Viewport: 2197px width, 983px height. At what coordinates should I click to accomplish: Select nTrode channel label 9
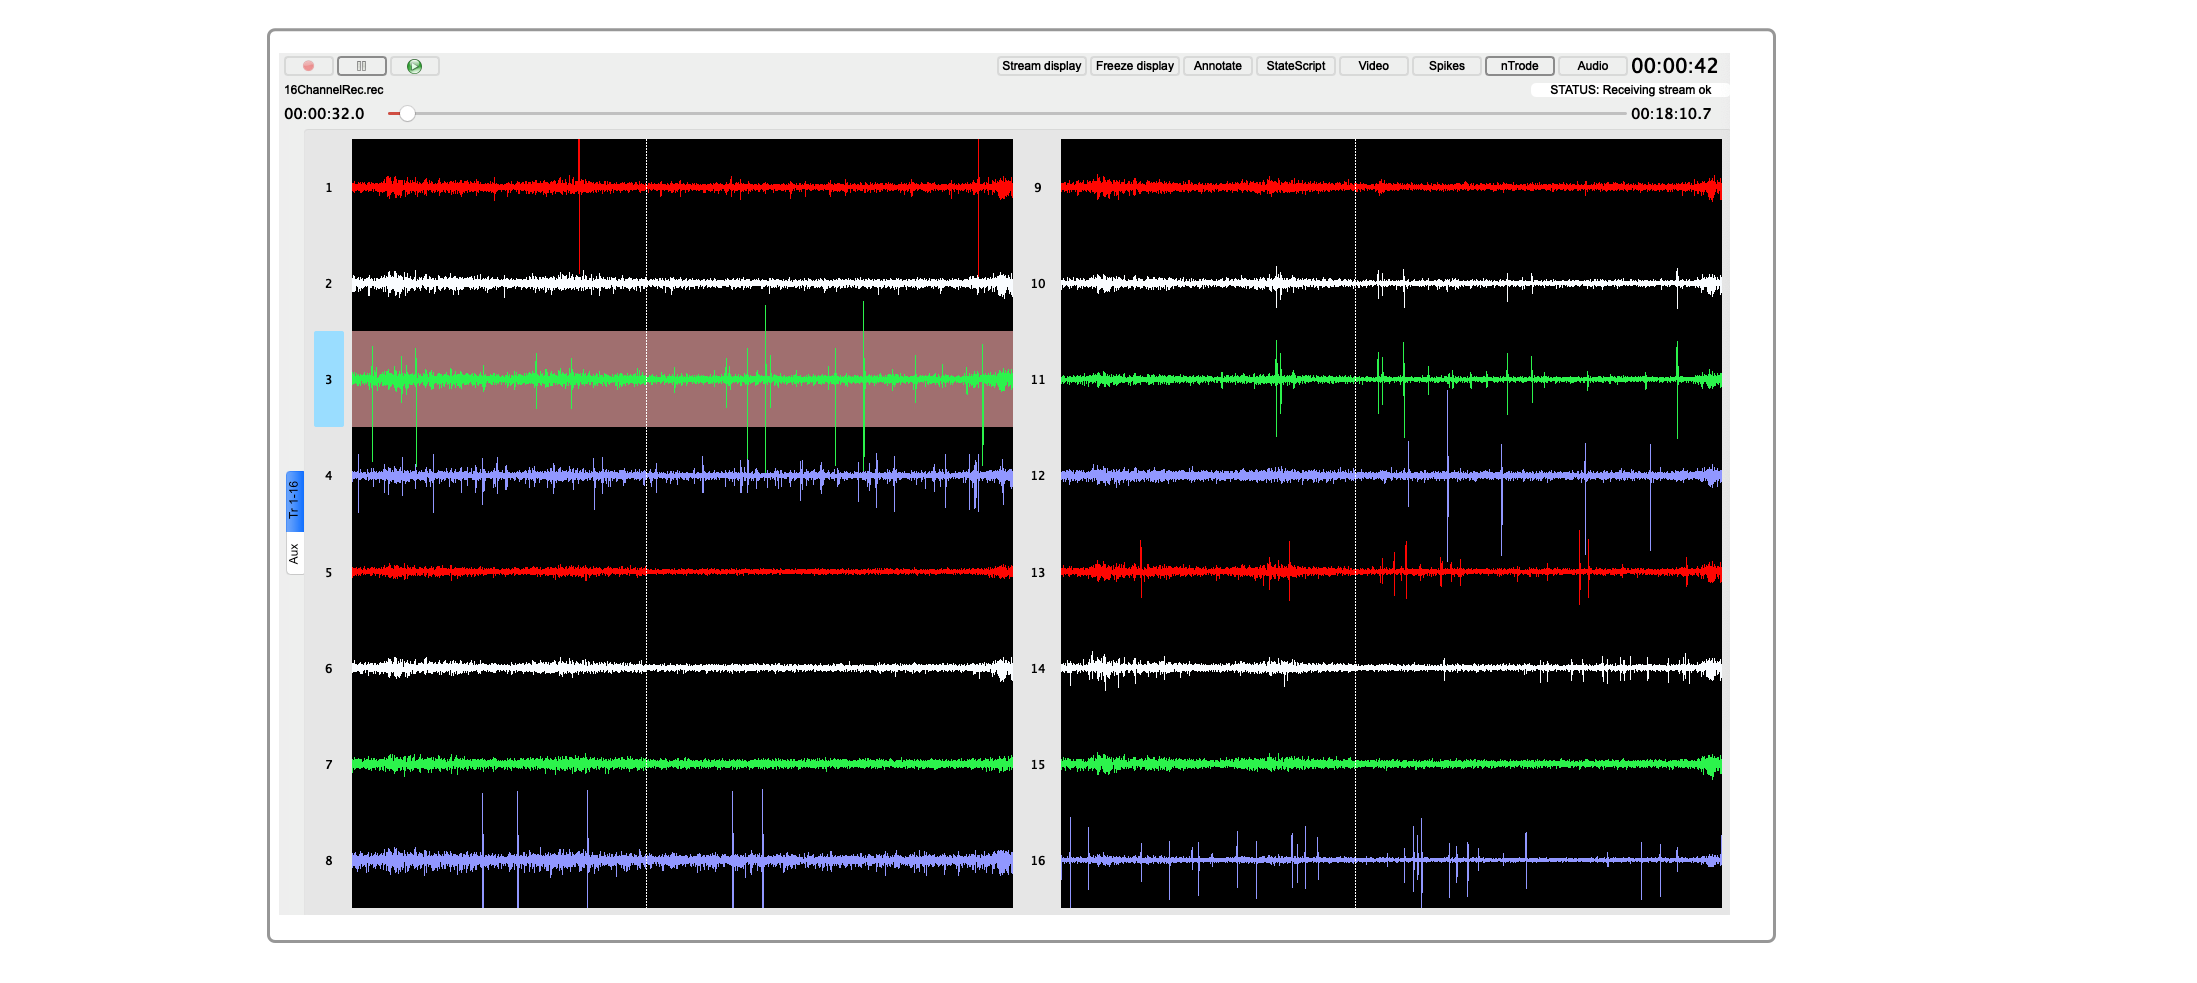(x=1038, y=187)
